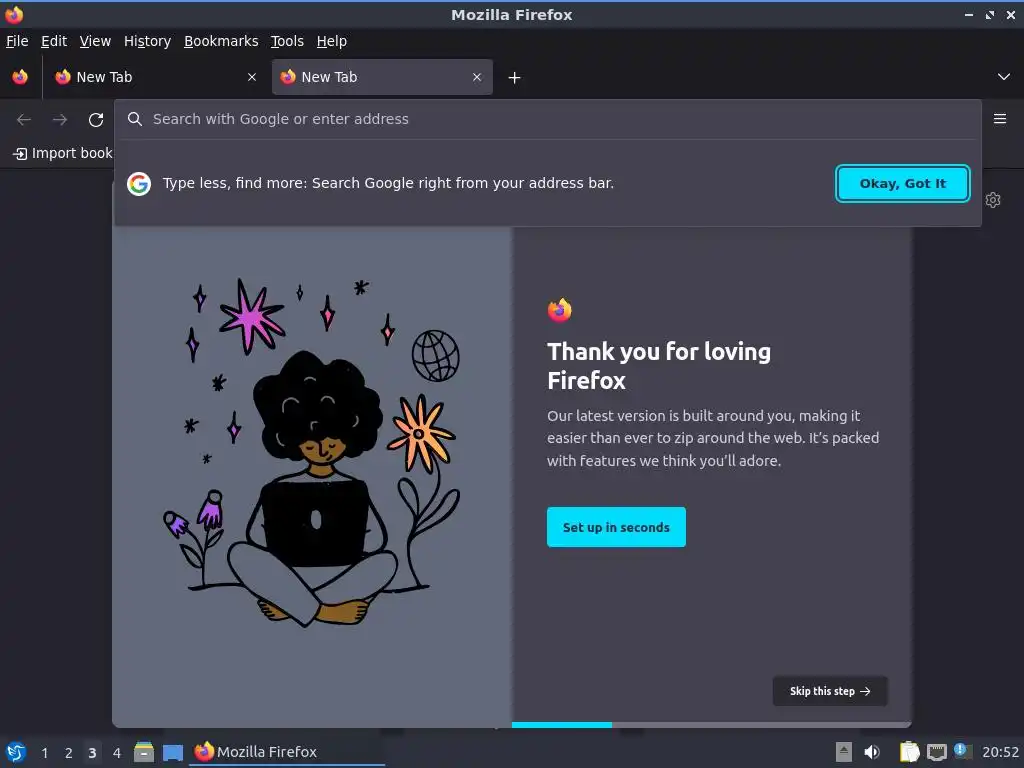
Task: Switch to the first New Tab
Action: (x=157, y=77)
